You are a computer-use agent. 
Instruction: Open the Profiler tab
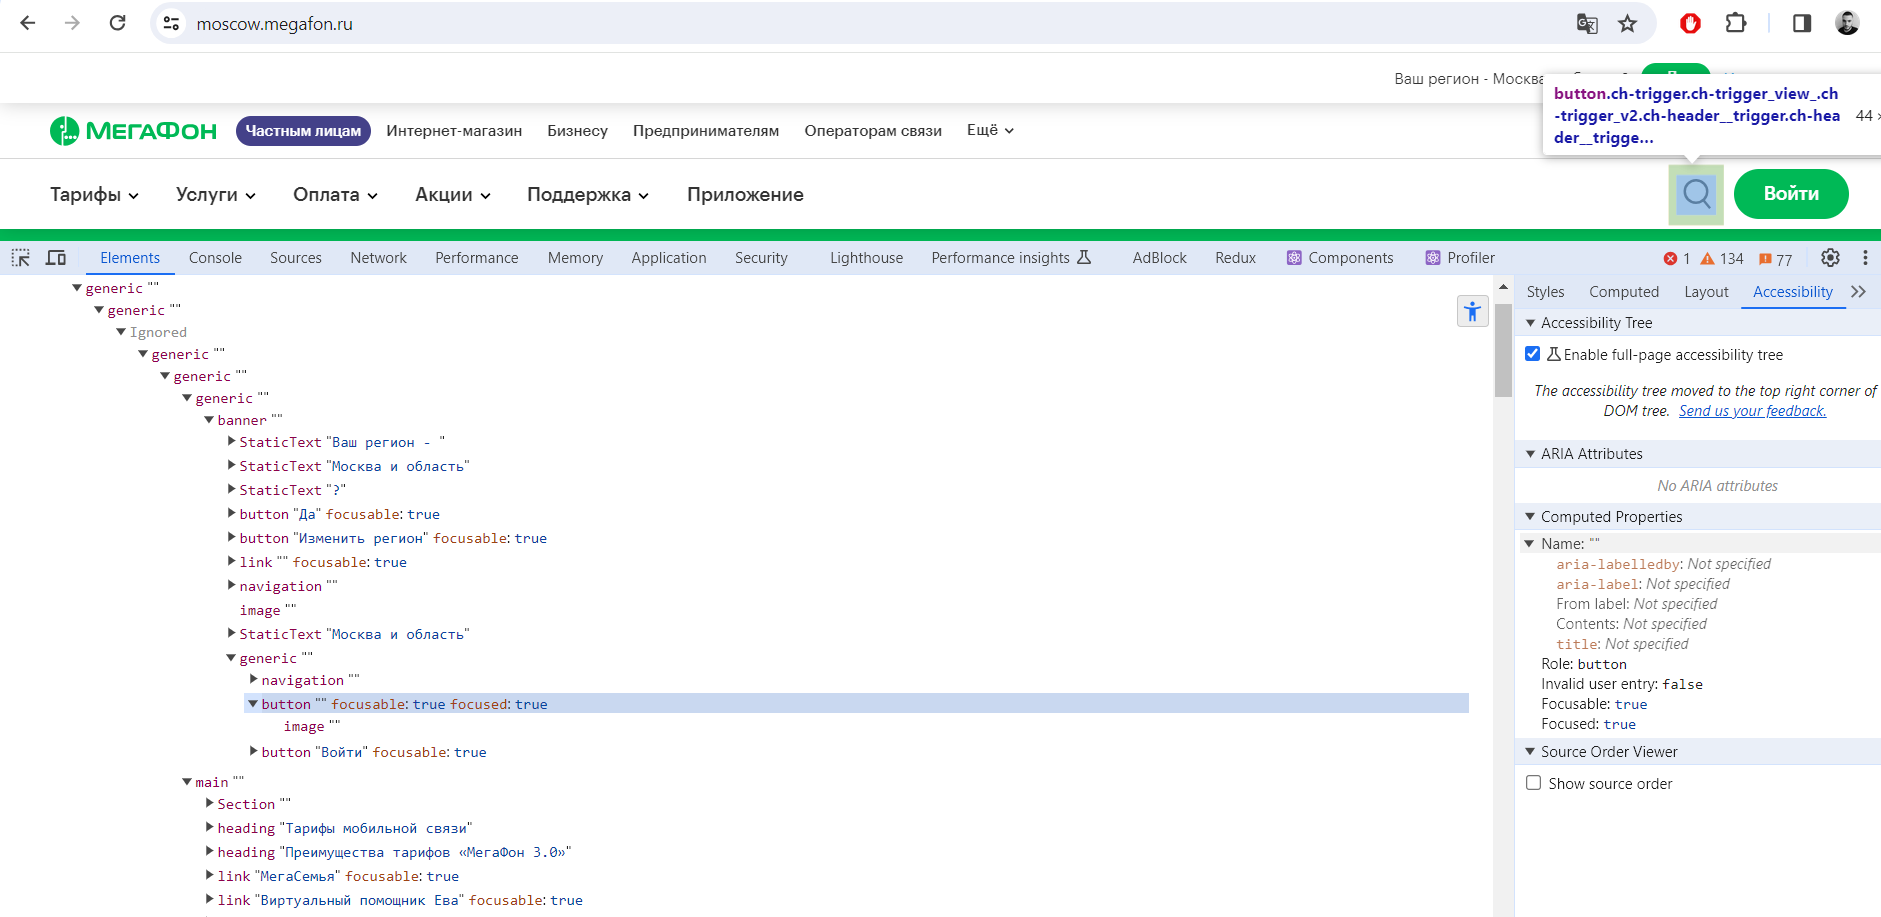pyautogui.click(x=1460, y=258)
